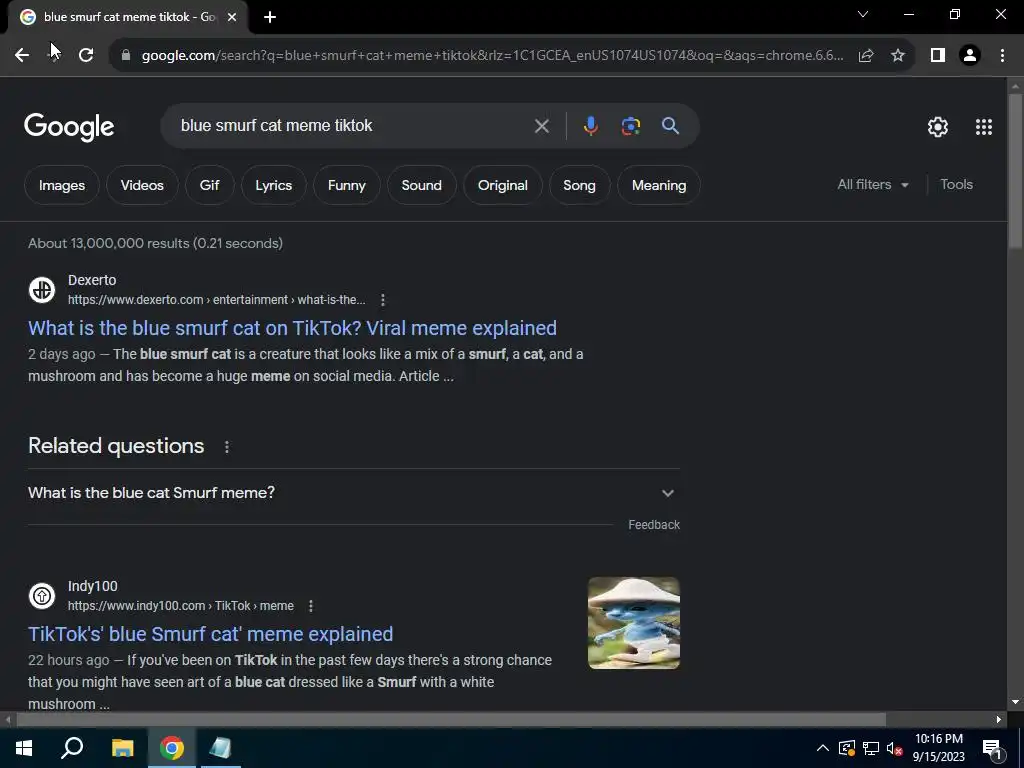
Task: Select the Sound filter chip
Action: (422, 185)
